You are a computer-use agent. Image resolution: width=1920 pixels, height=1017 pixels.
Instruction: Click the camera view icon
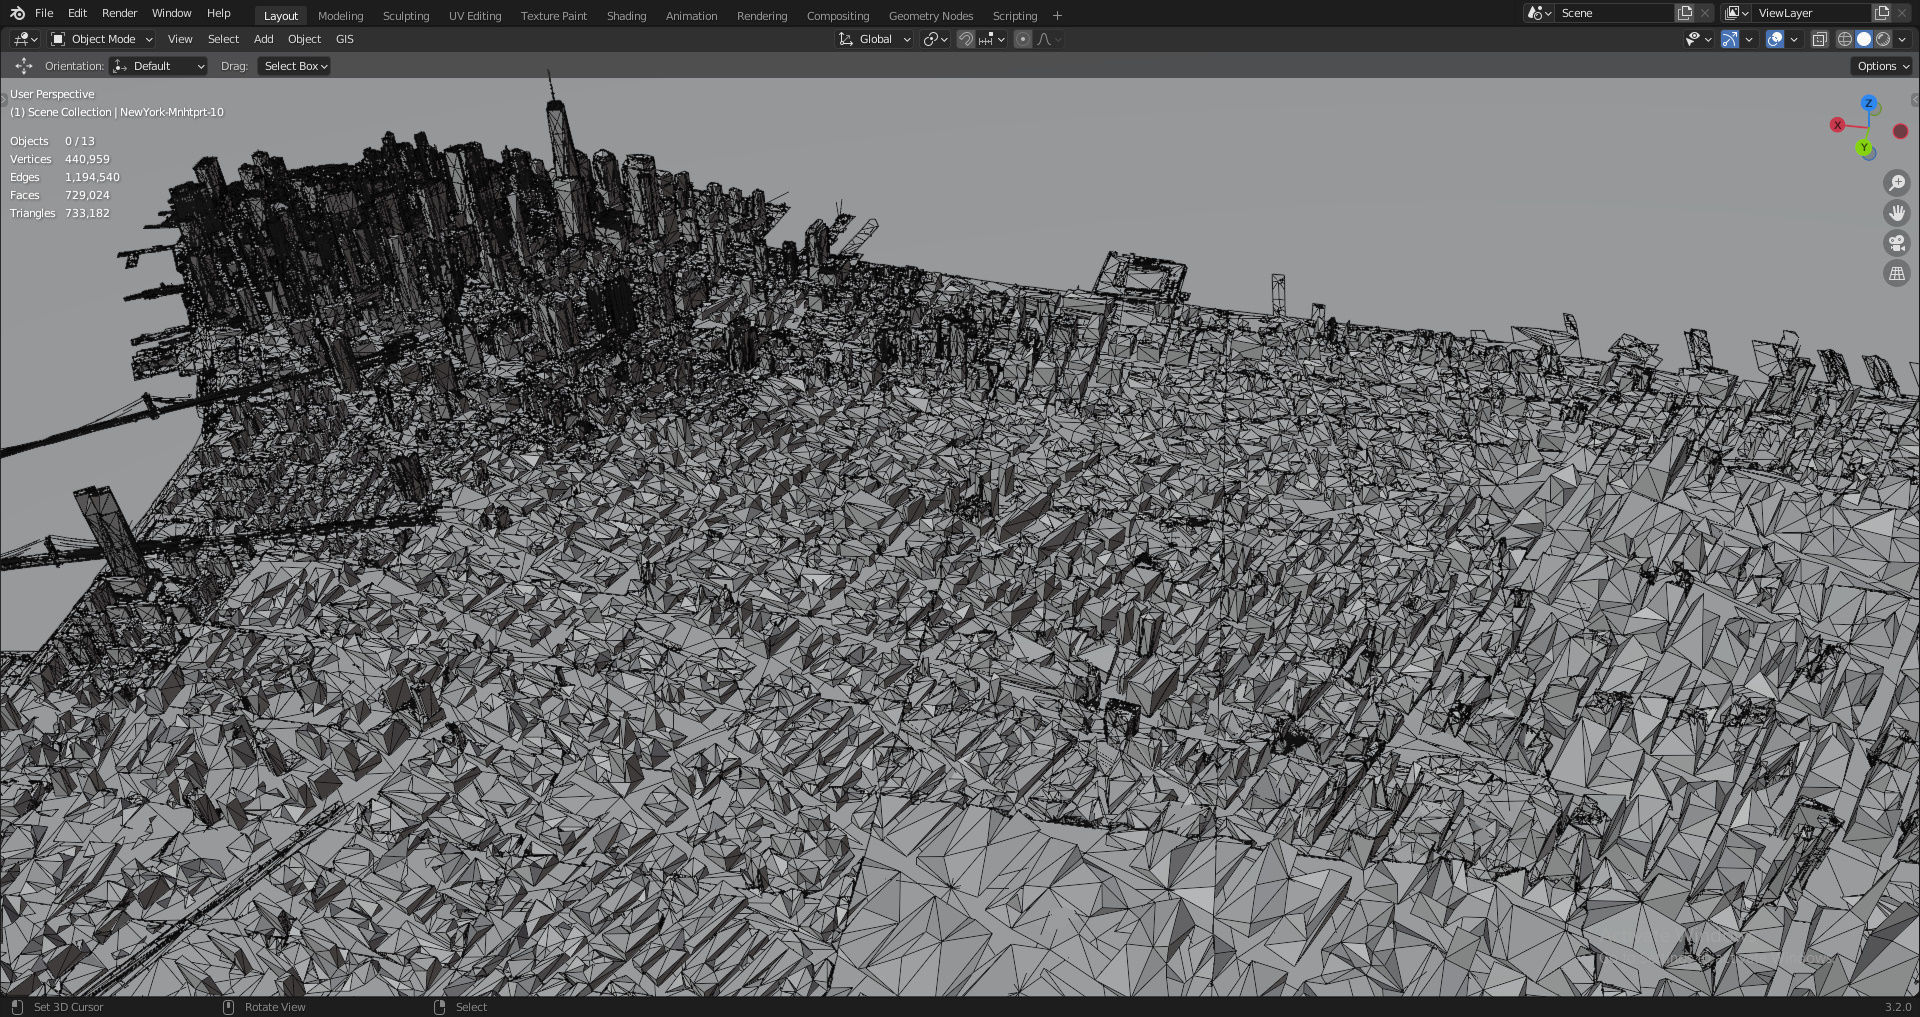tap(1896, 243)
